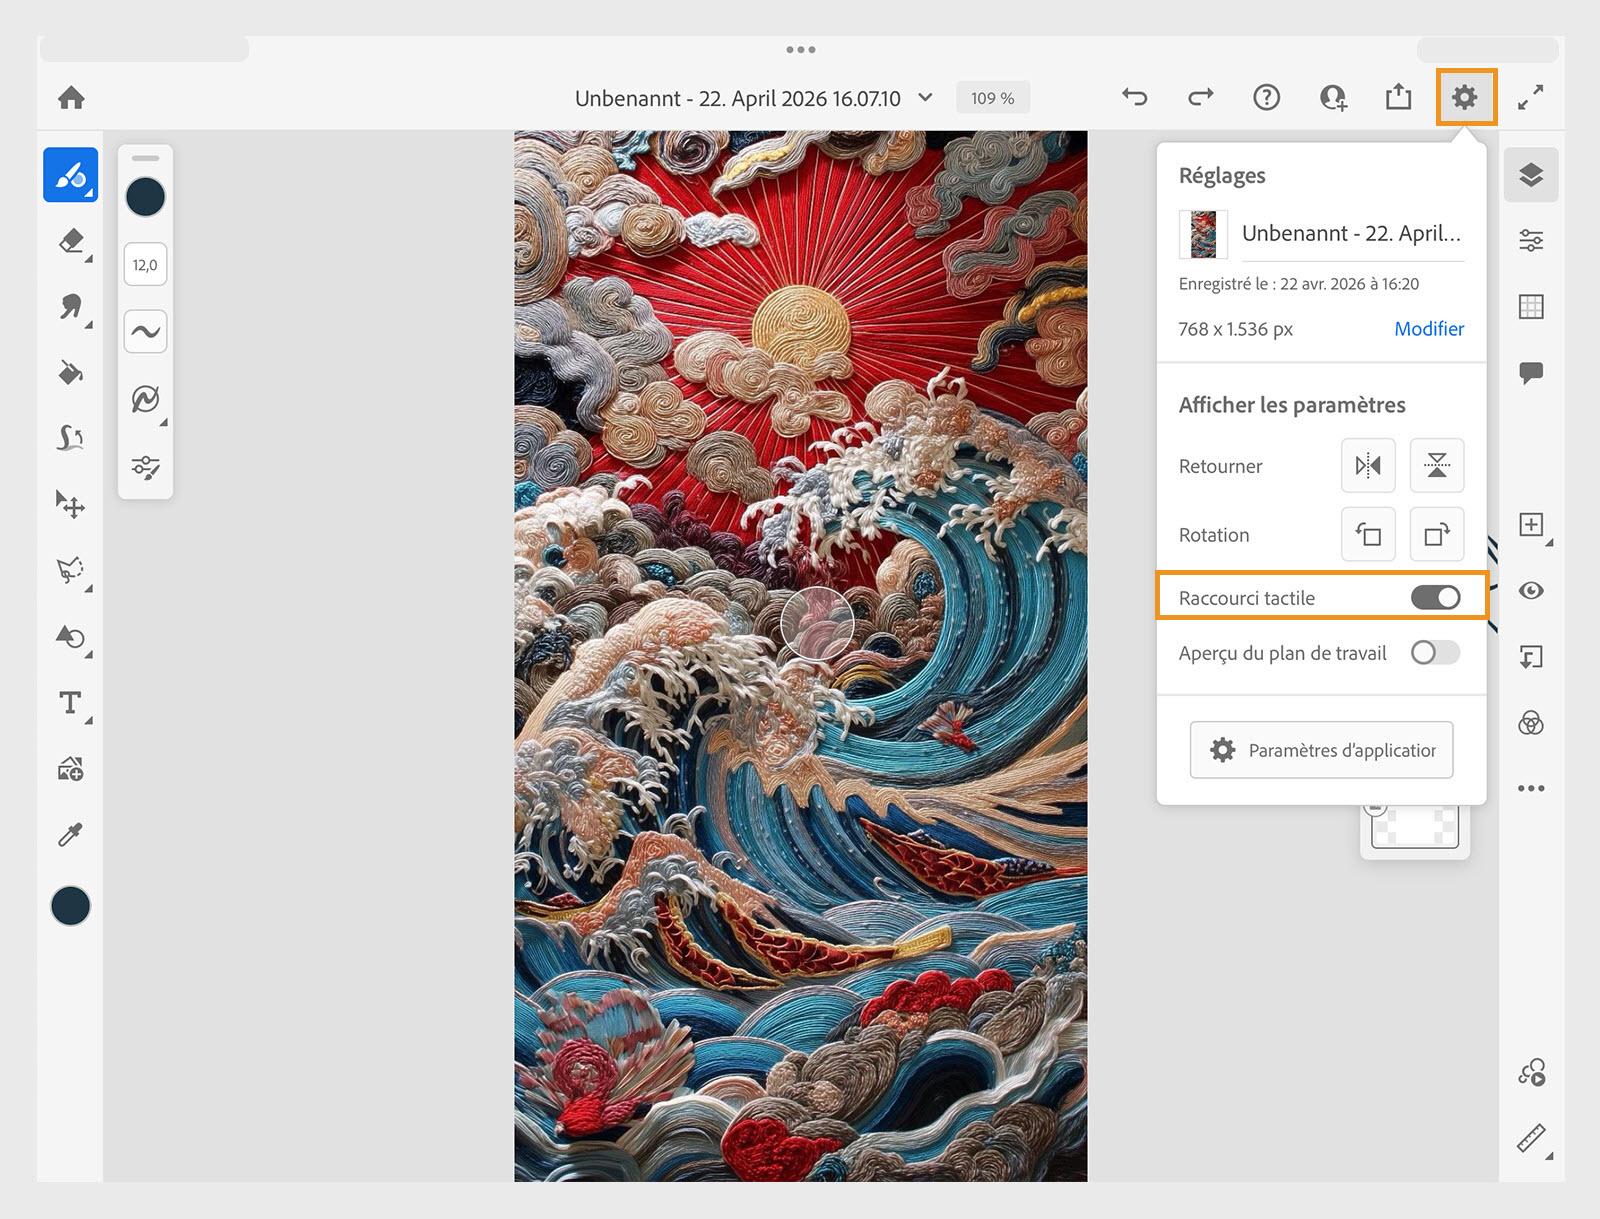Enable Aperçu du plan de travail

point(1435,653)
